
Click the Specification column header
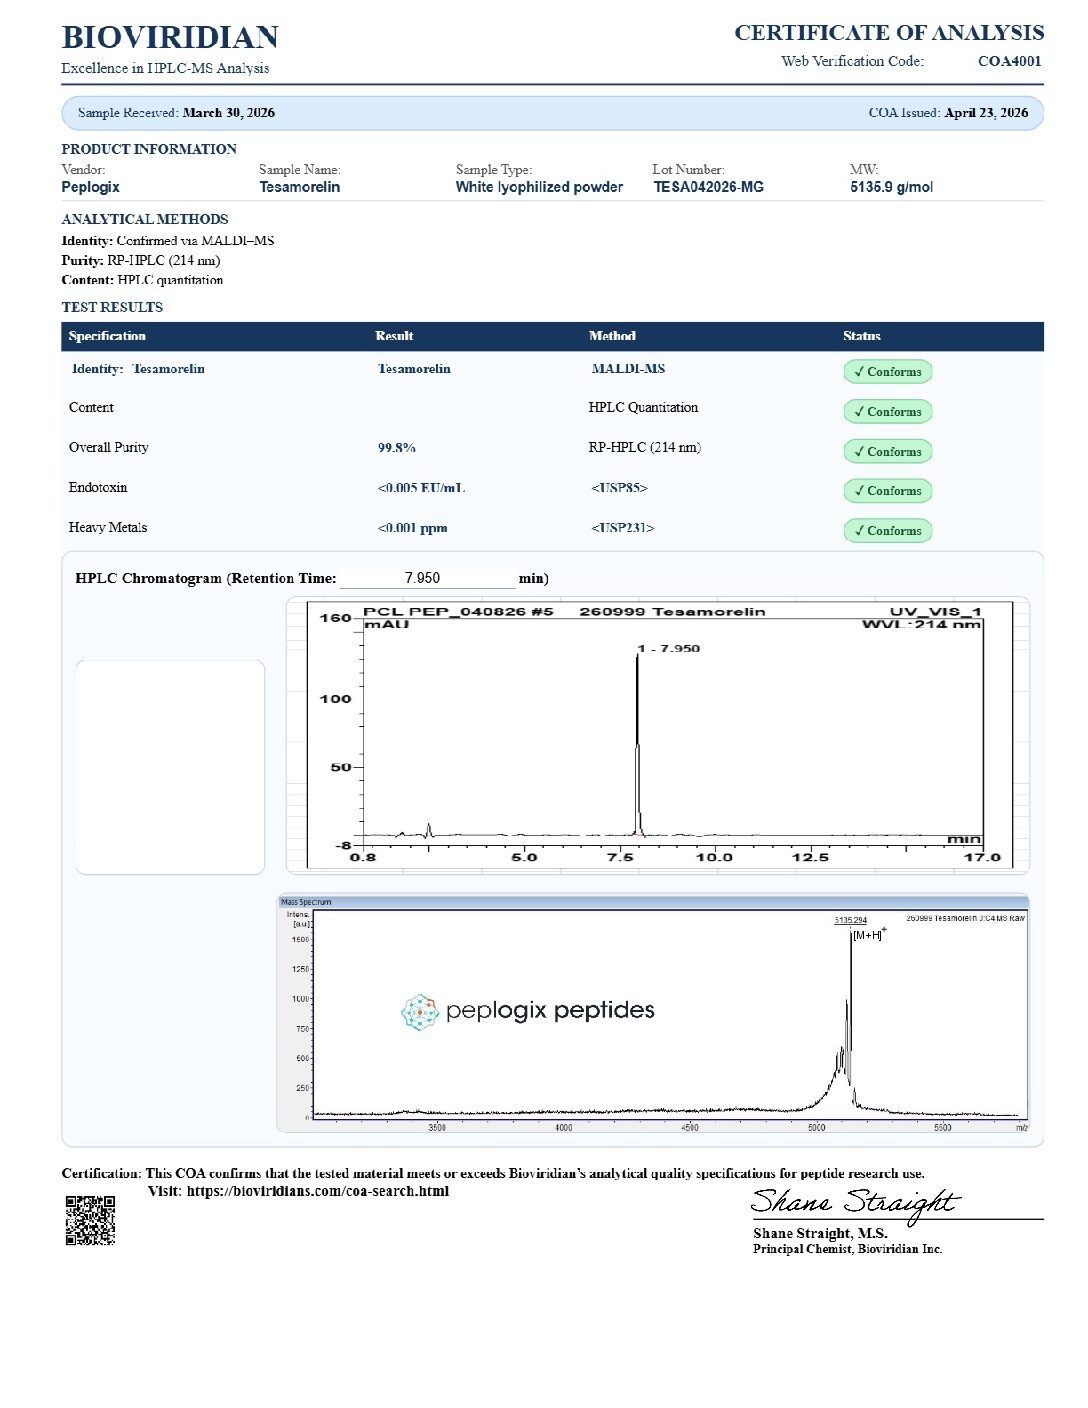107,336
